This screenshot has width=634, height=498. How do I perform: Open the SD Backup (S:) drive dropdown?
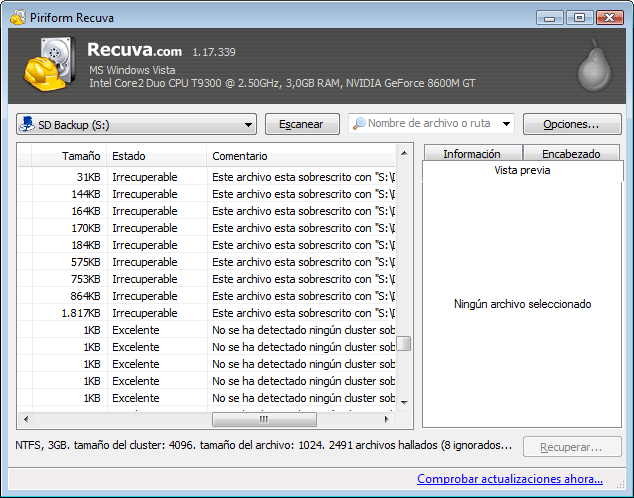248,125
